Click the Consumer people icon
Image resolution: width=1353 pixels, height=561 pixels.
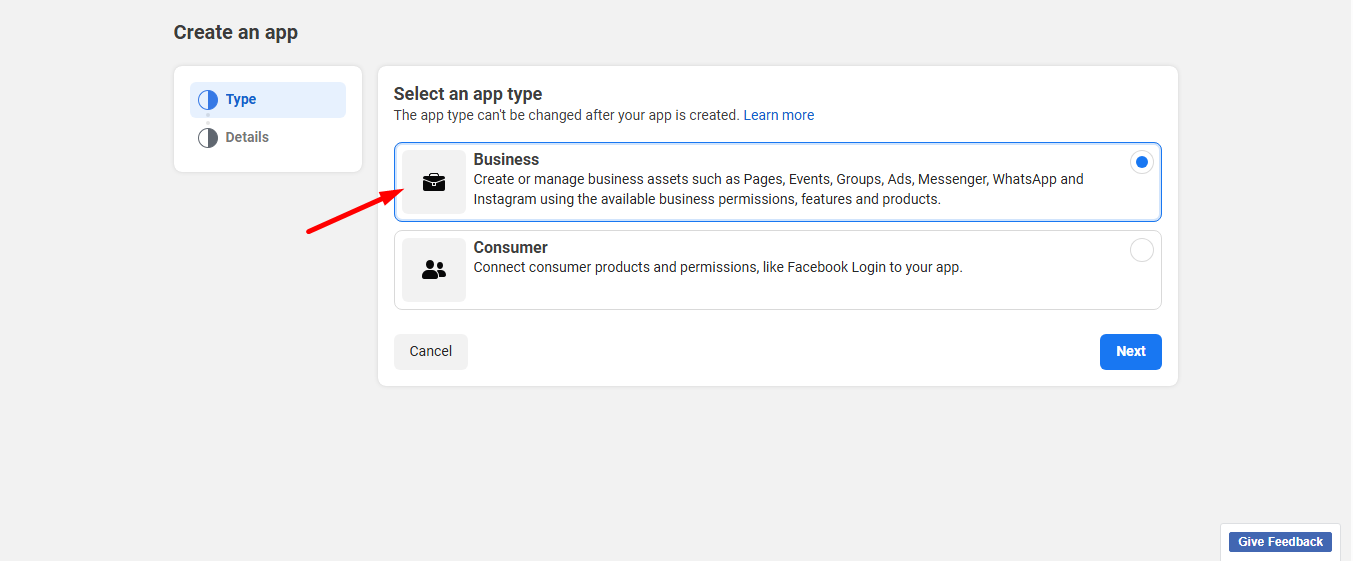pos(434,270)
